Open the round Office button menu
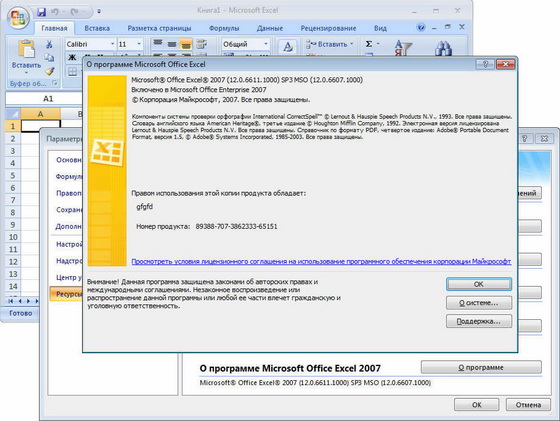560x421 pixels. click(x=19, y=17)
